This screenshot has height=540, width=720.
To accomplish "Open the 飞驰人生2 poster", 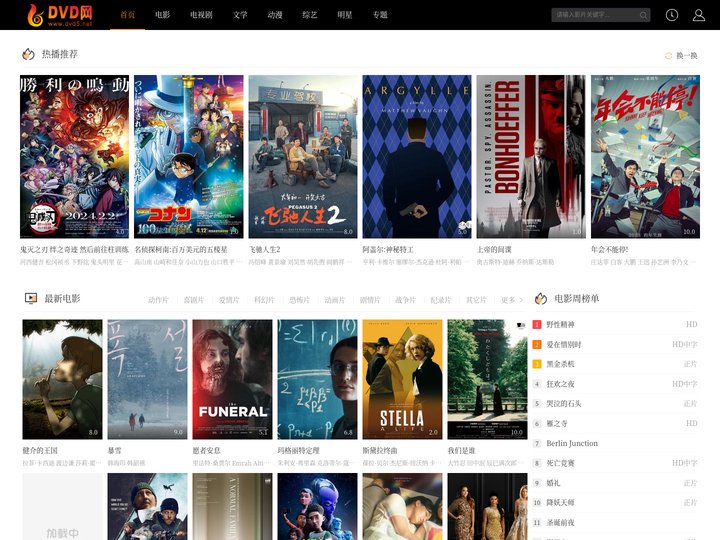I will click(303, 157).
